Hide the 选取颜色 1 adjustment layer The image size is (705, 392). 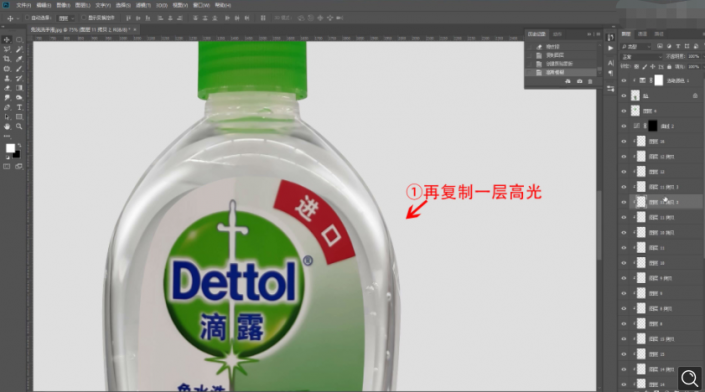click(624, 81)
